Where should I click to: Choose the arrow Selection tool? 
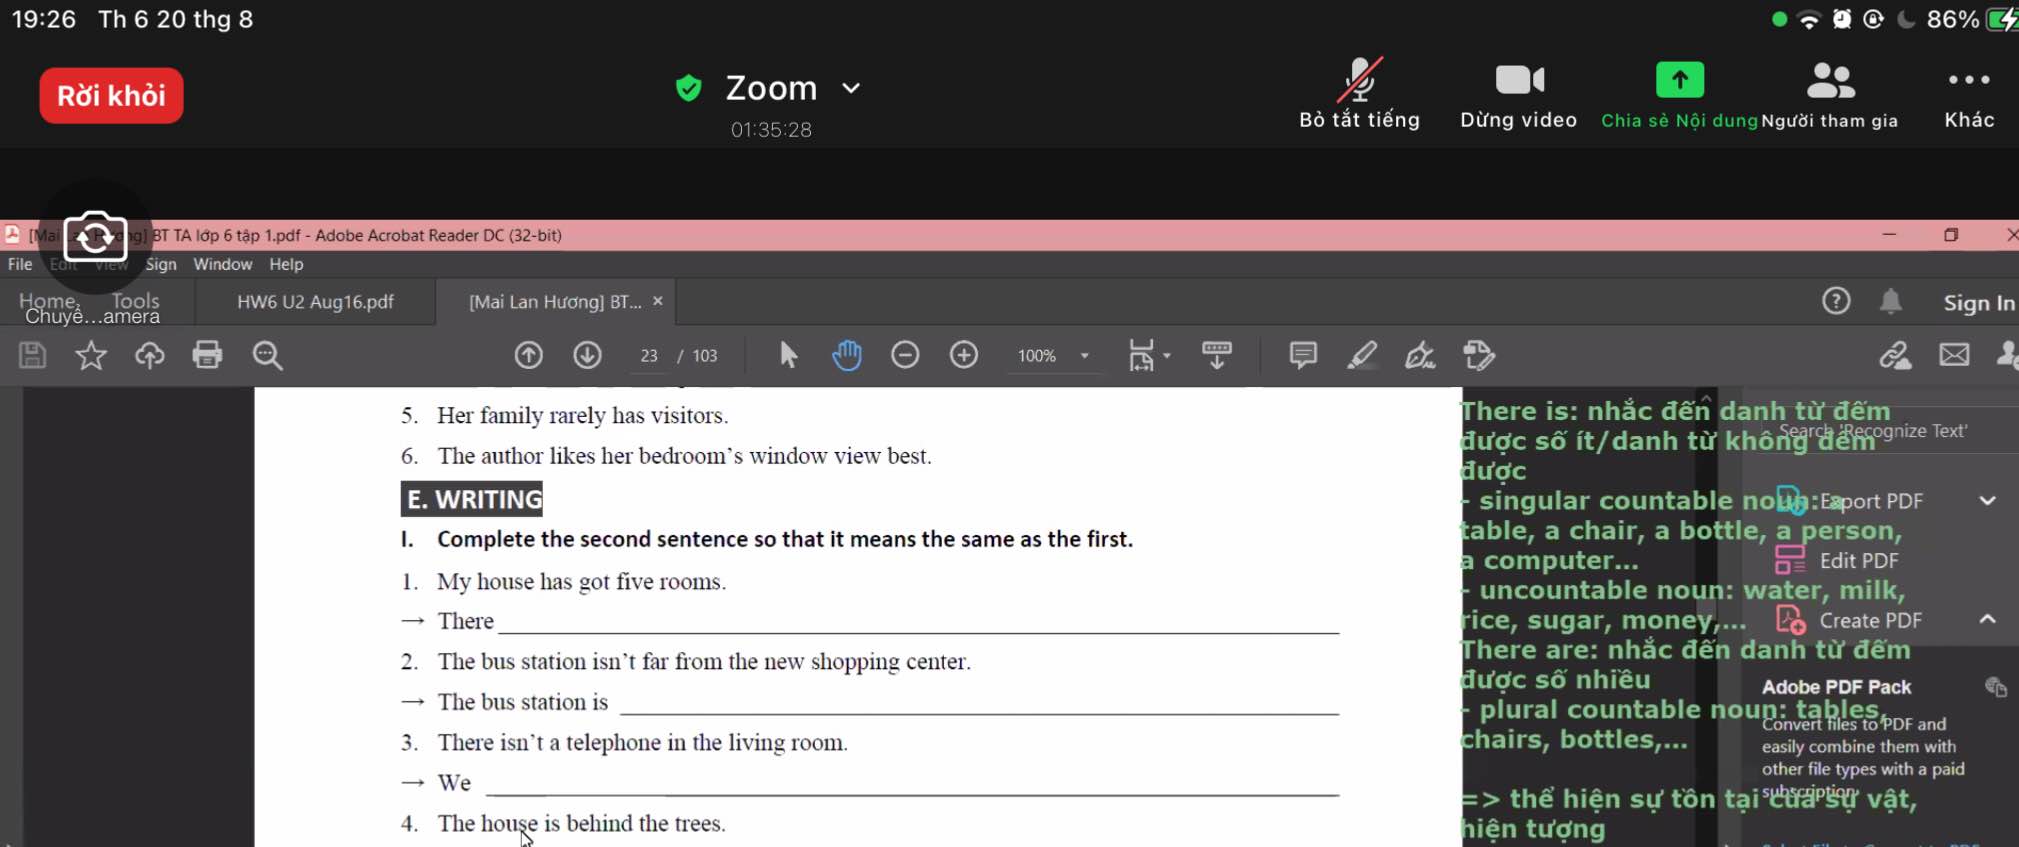(x=788, y=355)
